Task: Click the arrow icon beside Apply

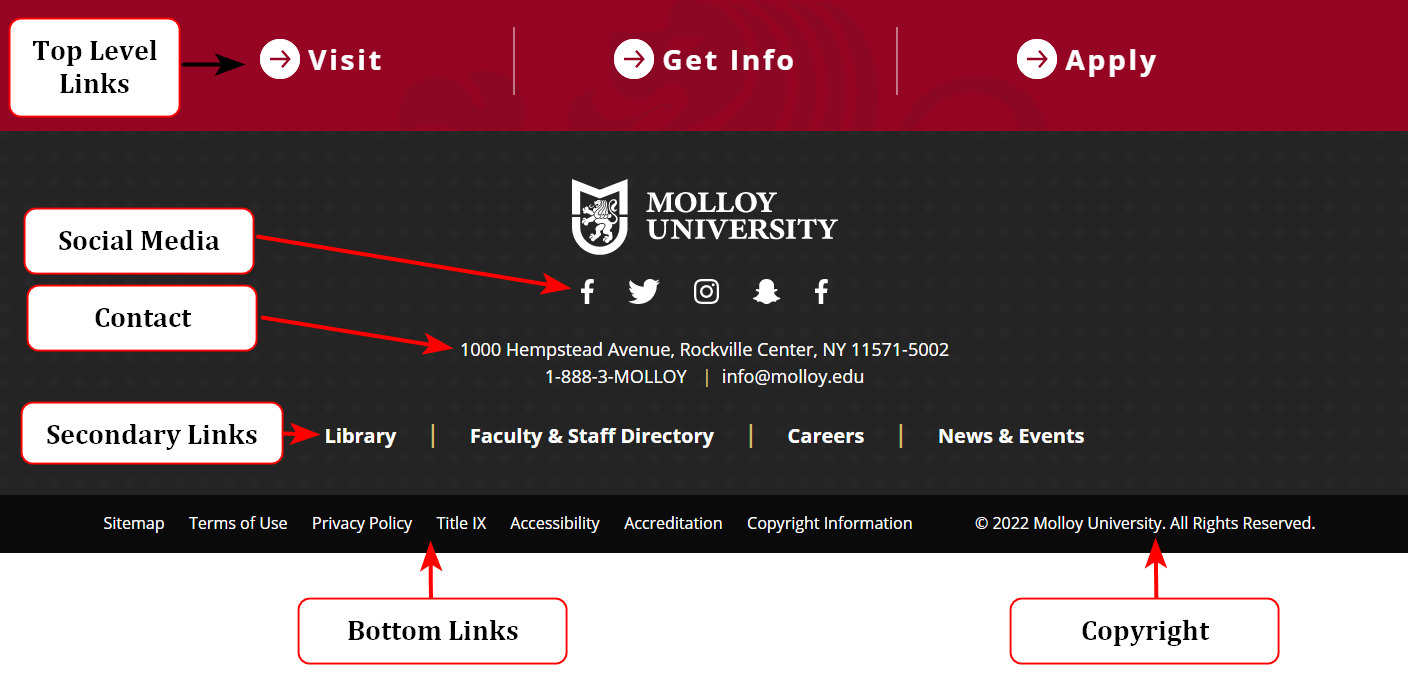Action: click(1037, 59)
